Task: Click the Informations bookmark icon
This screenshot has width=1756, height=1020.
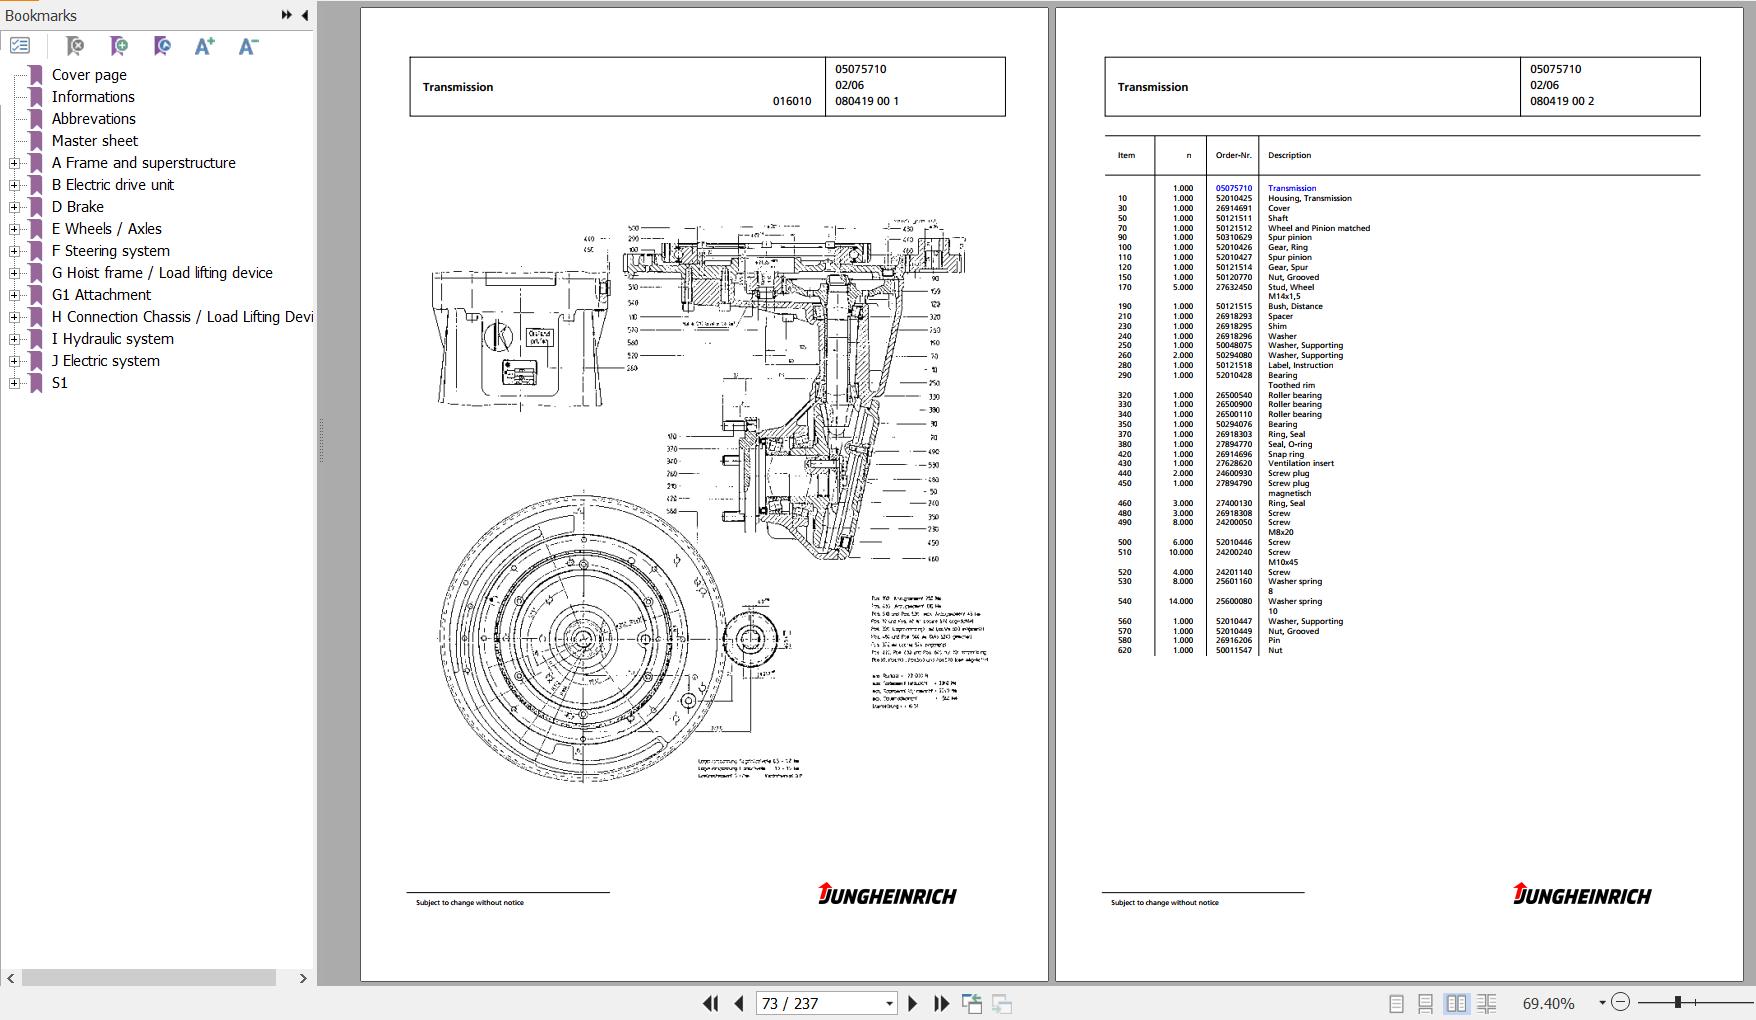Action: pyautogui.click(x=36, y=97)
